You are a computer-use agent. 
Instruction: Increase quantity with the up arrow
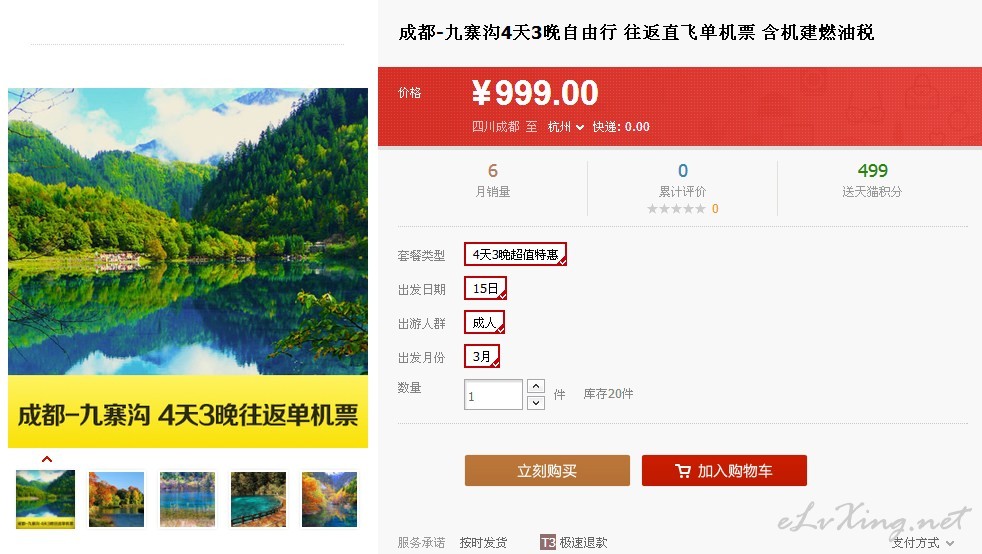coord(536,386)
